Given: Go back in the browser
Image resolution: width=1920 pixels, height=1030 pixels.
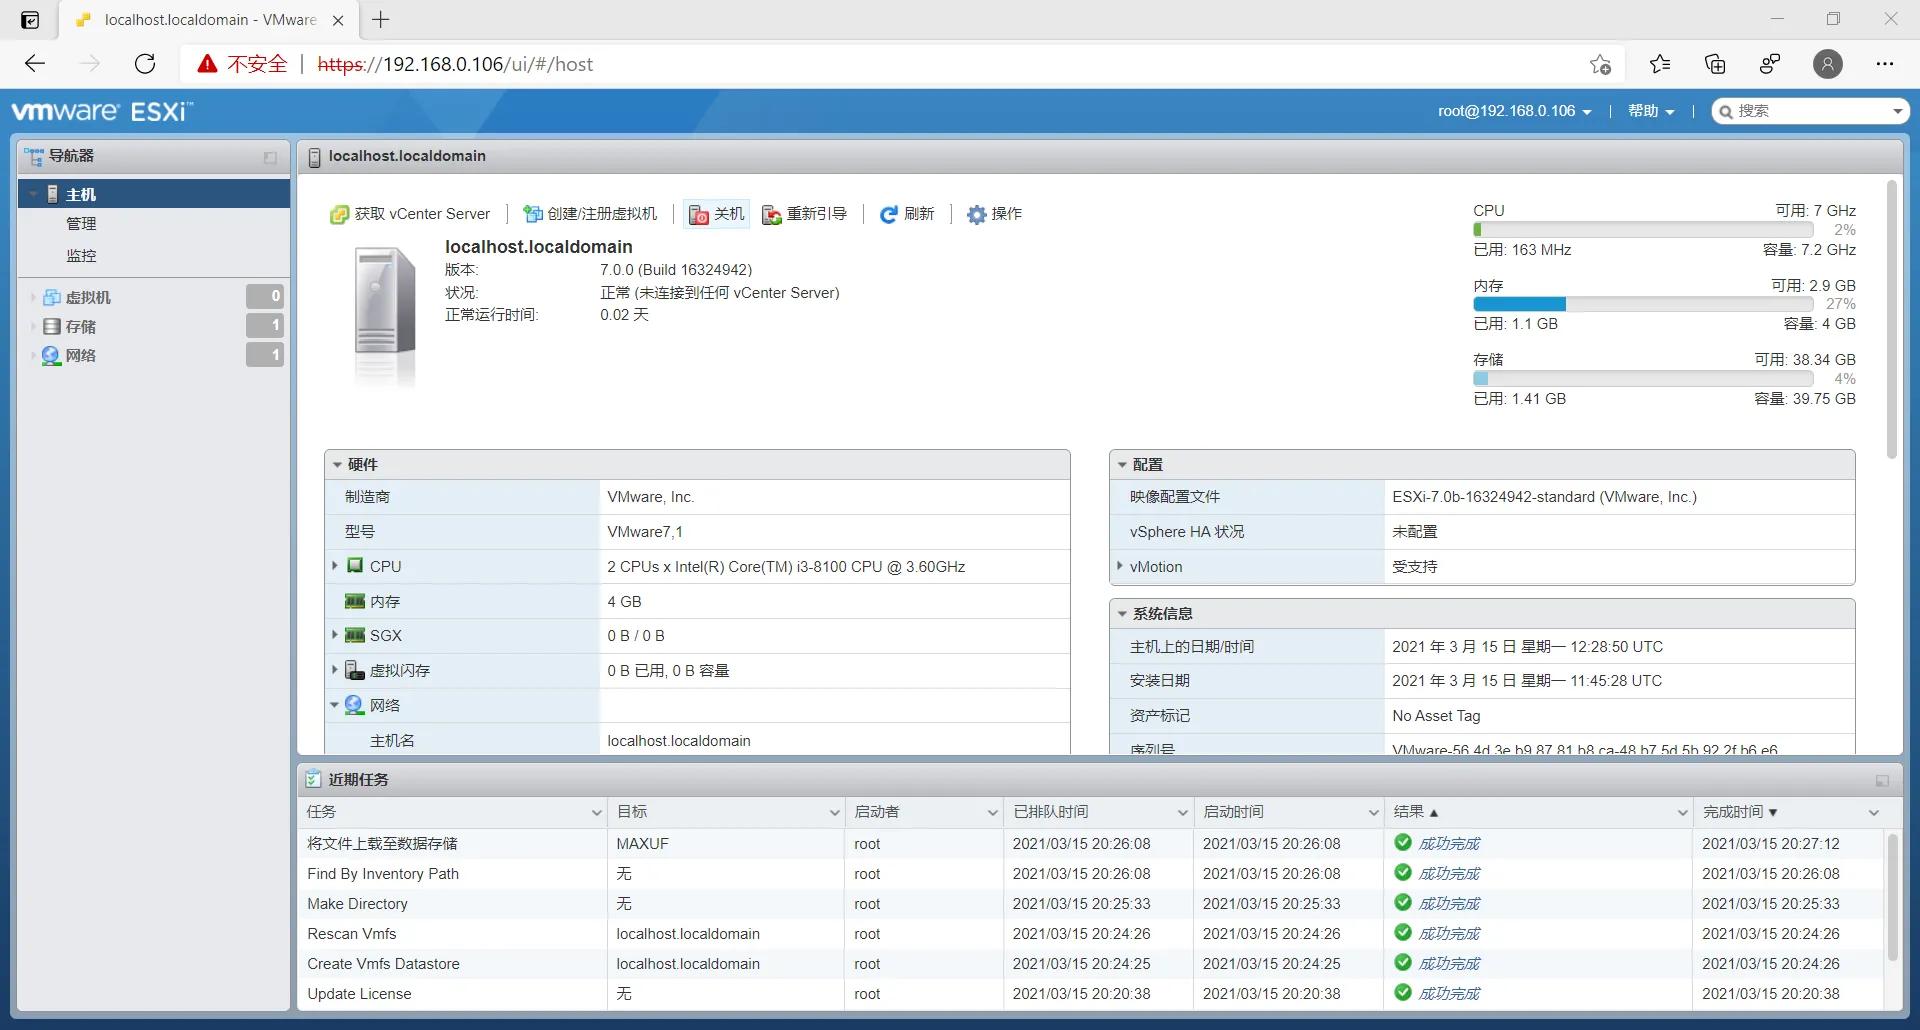Looking at the screenshot, I should pos(35,64).
